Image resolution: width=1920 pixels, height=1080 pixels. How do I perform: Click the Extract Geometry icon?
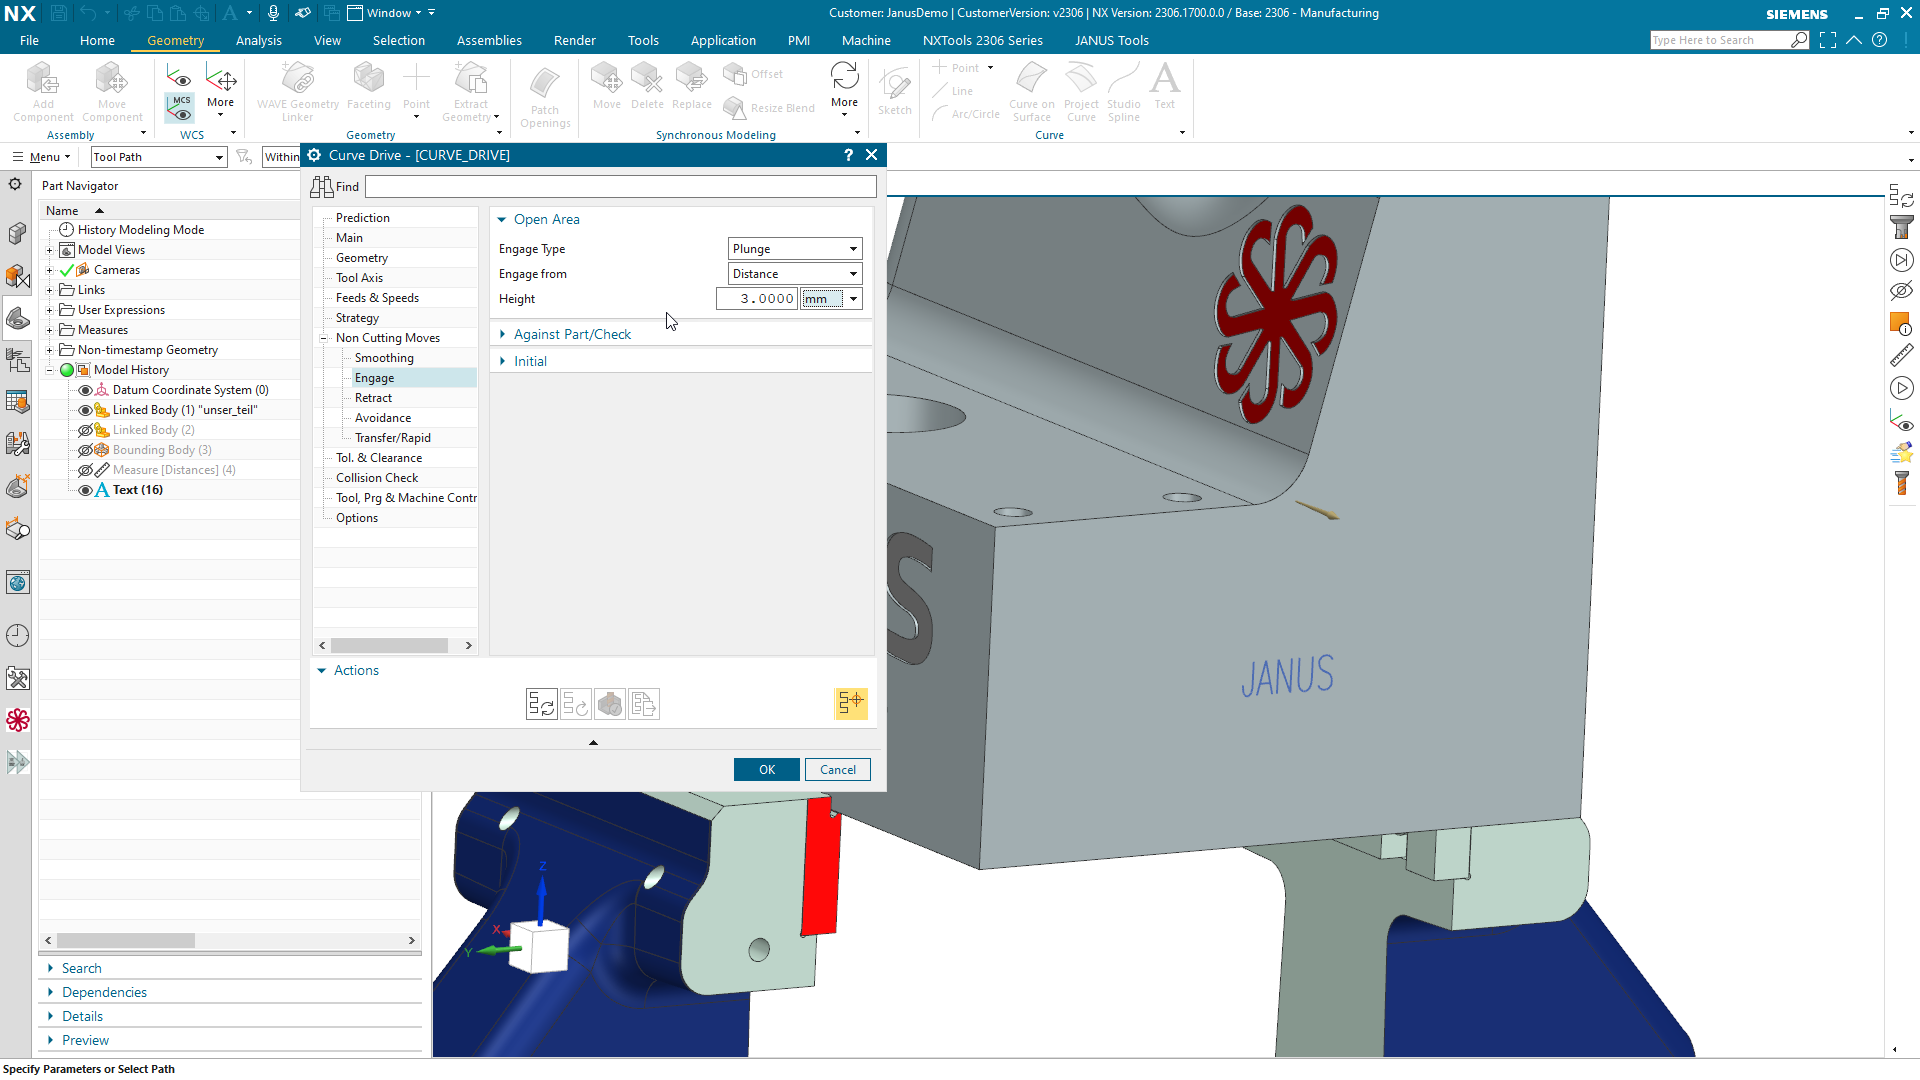coord(470,78)
